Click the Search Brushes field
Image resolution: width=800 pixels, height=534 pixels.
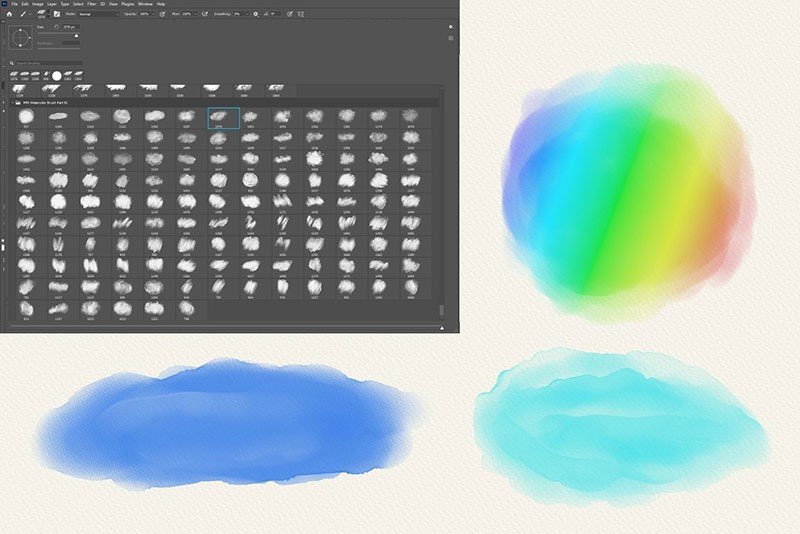[49, 63]
